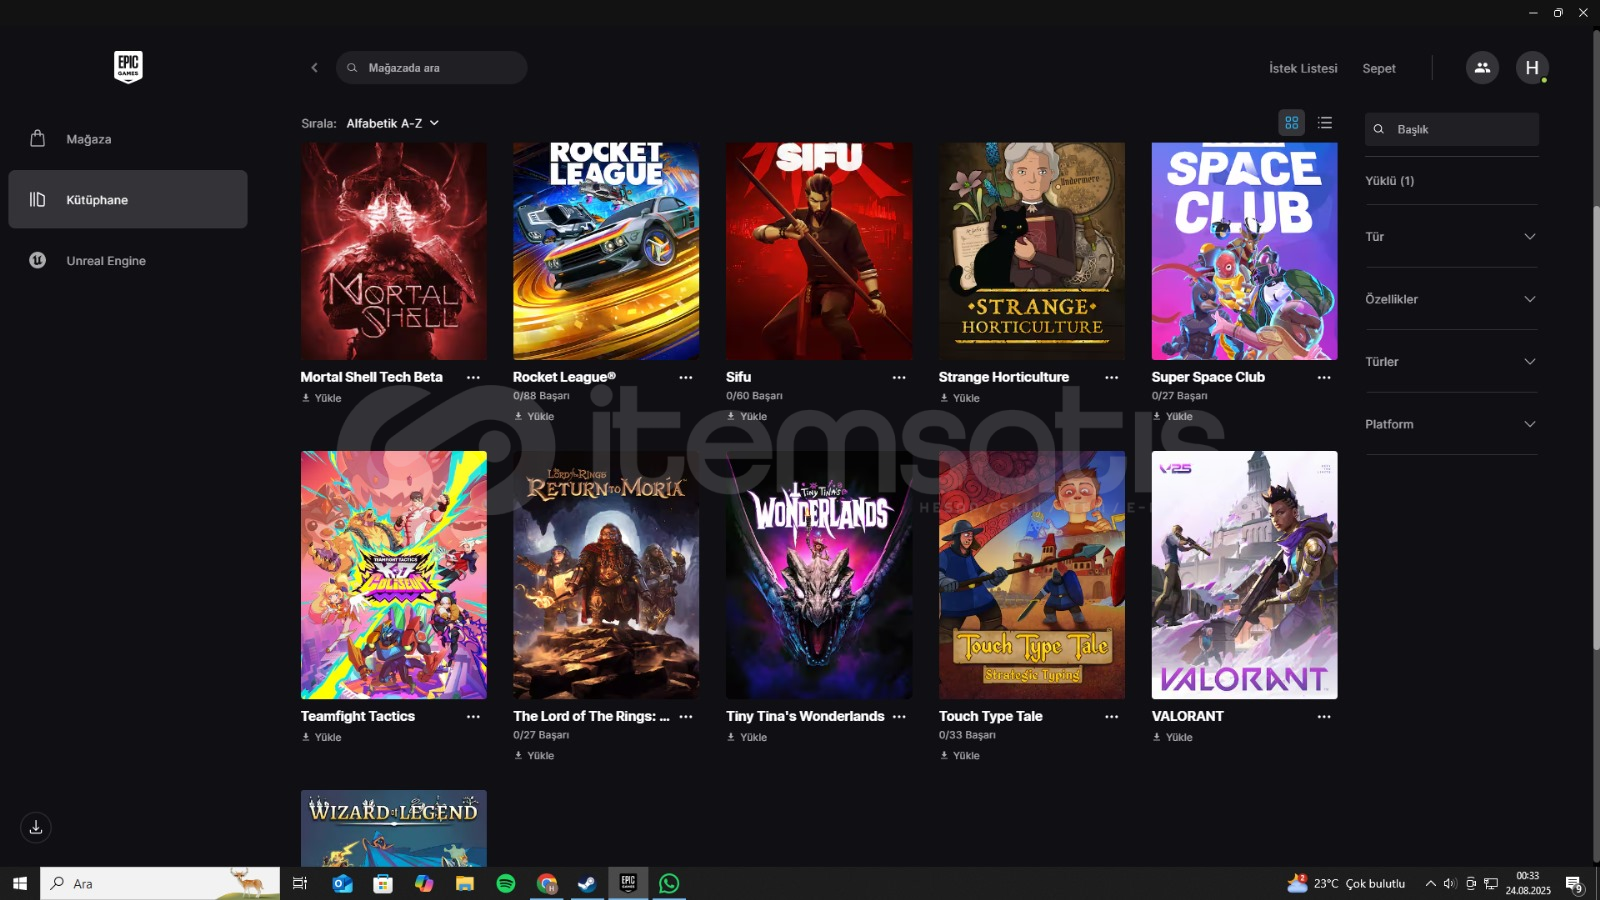This screenshot has width=1600, height=900.
Task: Install Mortal Shell Tech Beta via Yükle
Action: tap(322, 398)
